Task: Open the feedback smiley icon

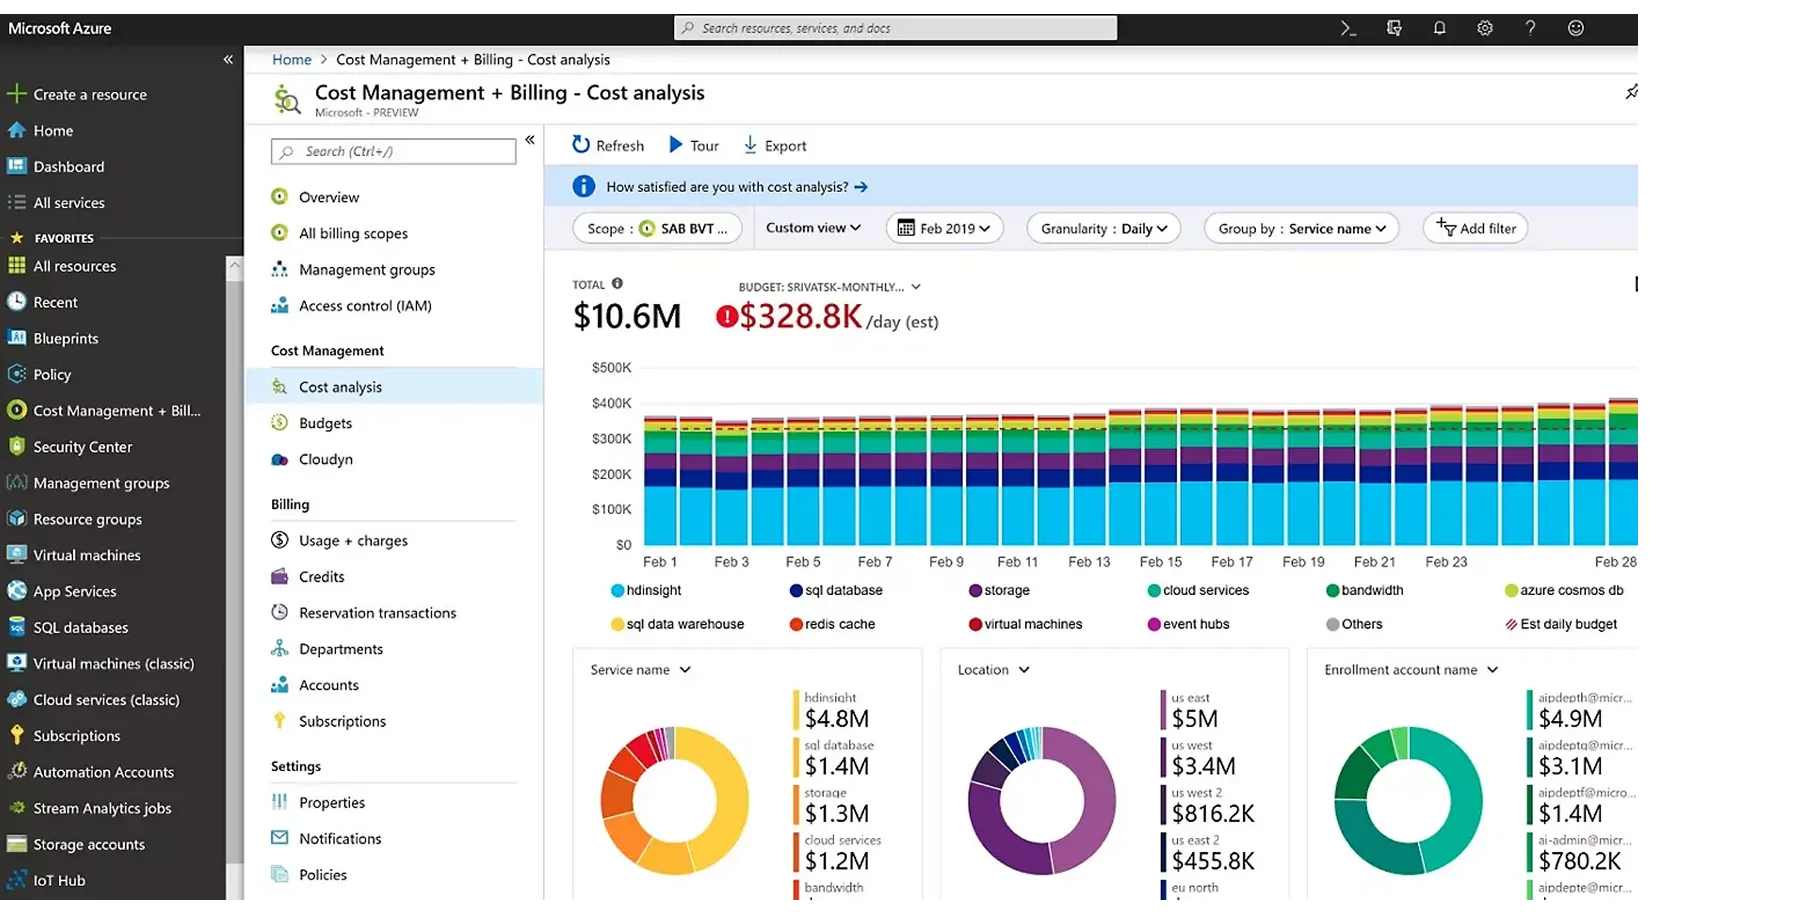Action: [x=1576, y=28]
